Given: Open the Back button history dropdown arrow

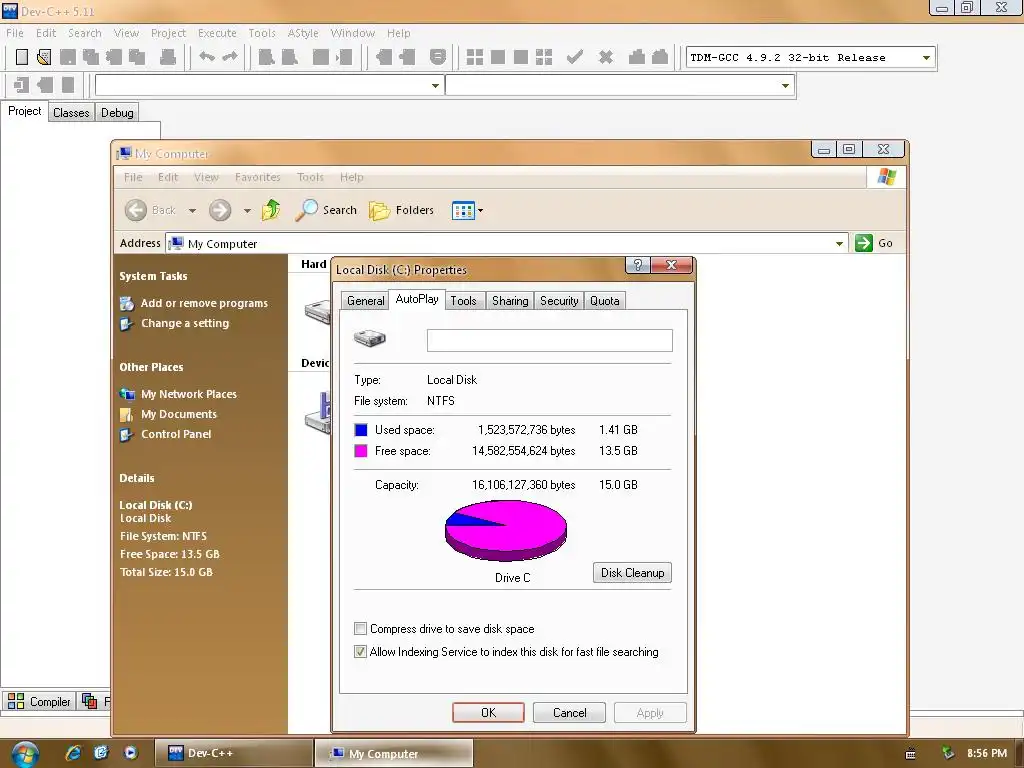Looking at the screenshot, I should 192,210.
